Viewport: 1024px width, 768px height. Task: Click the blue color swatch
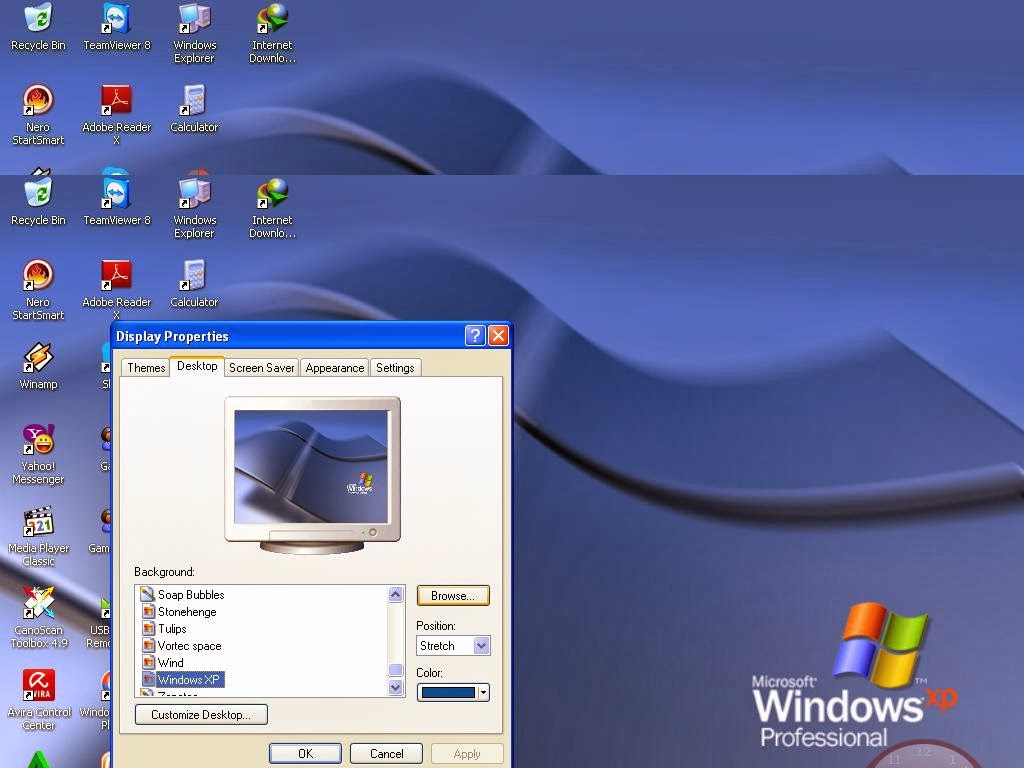pos(448,692)
